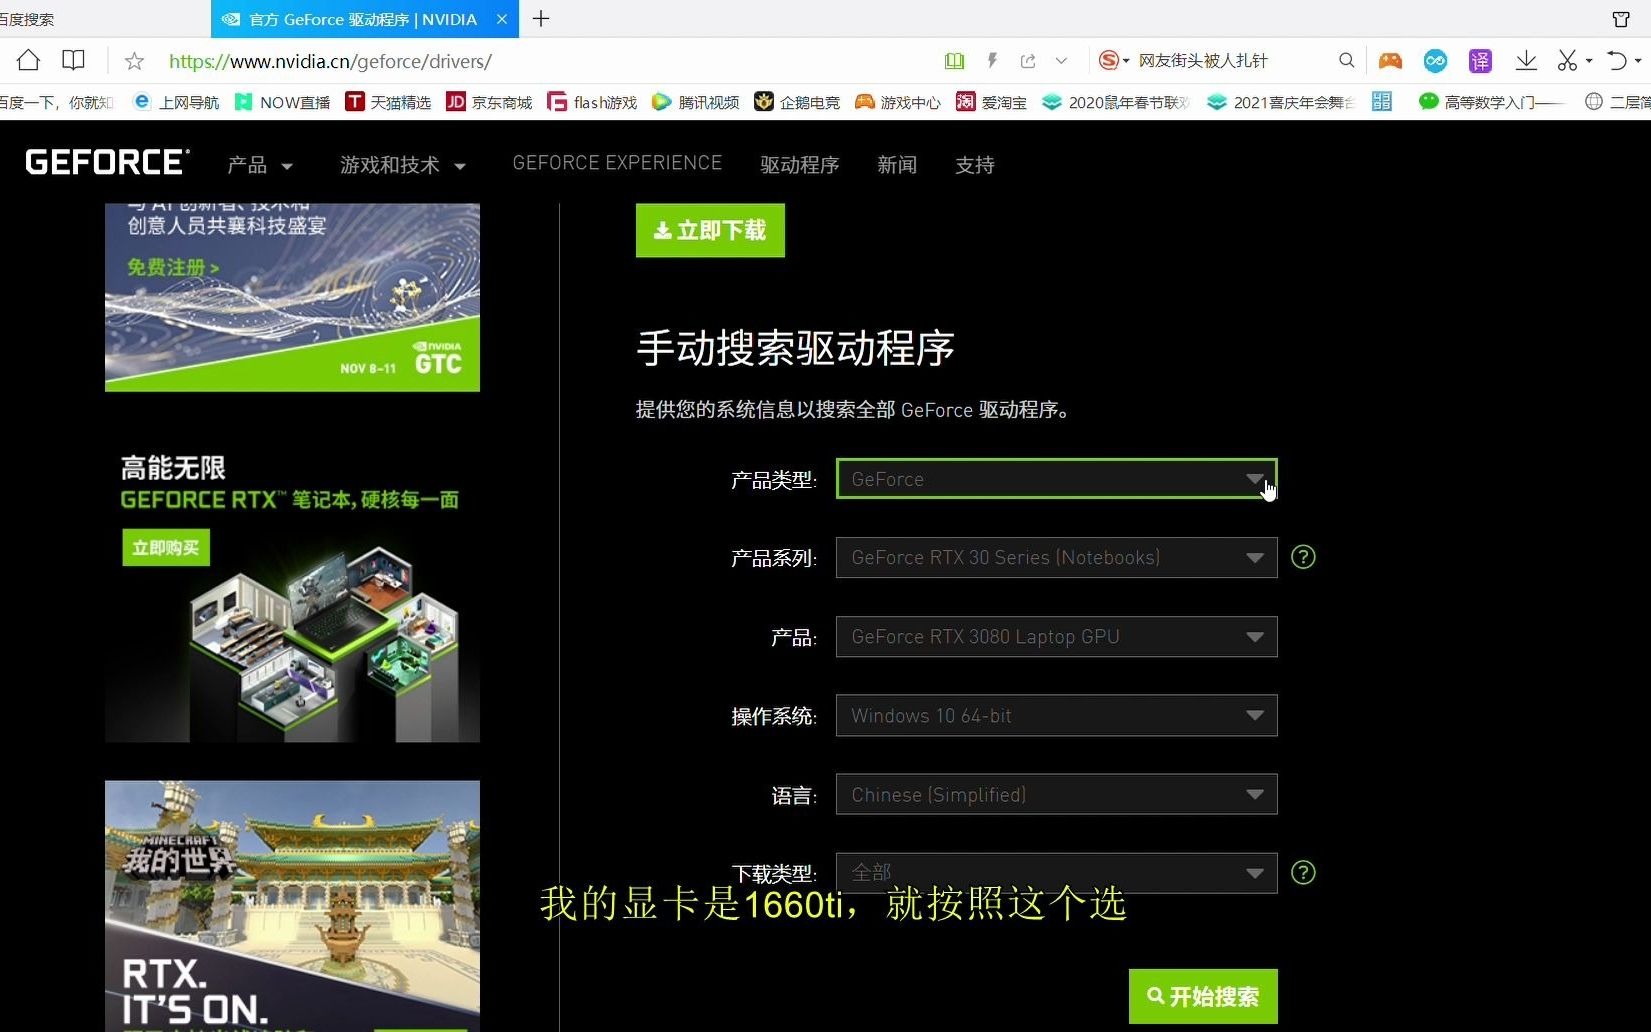Viewport: 1651px width, 1032px height.
Task: Open the 产品类型 GeForce dropdown
Action: click(1056, 479)
